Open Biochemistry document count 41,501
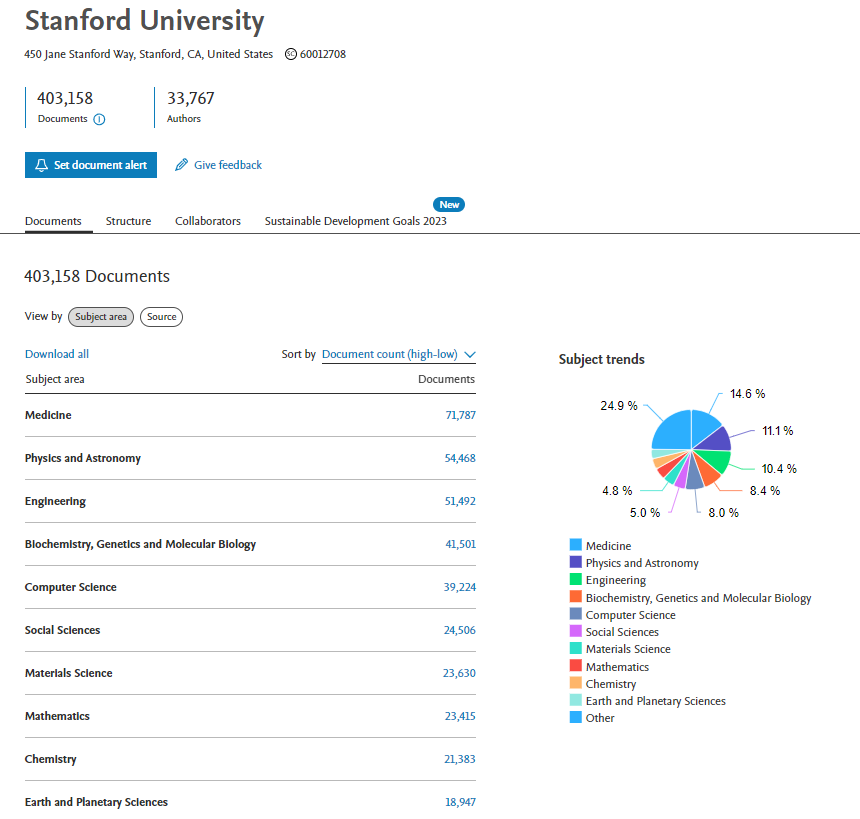 coord(460,544)
